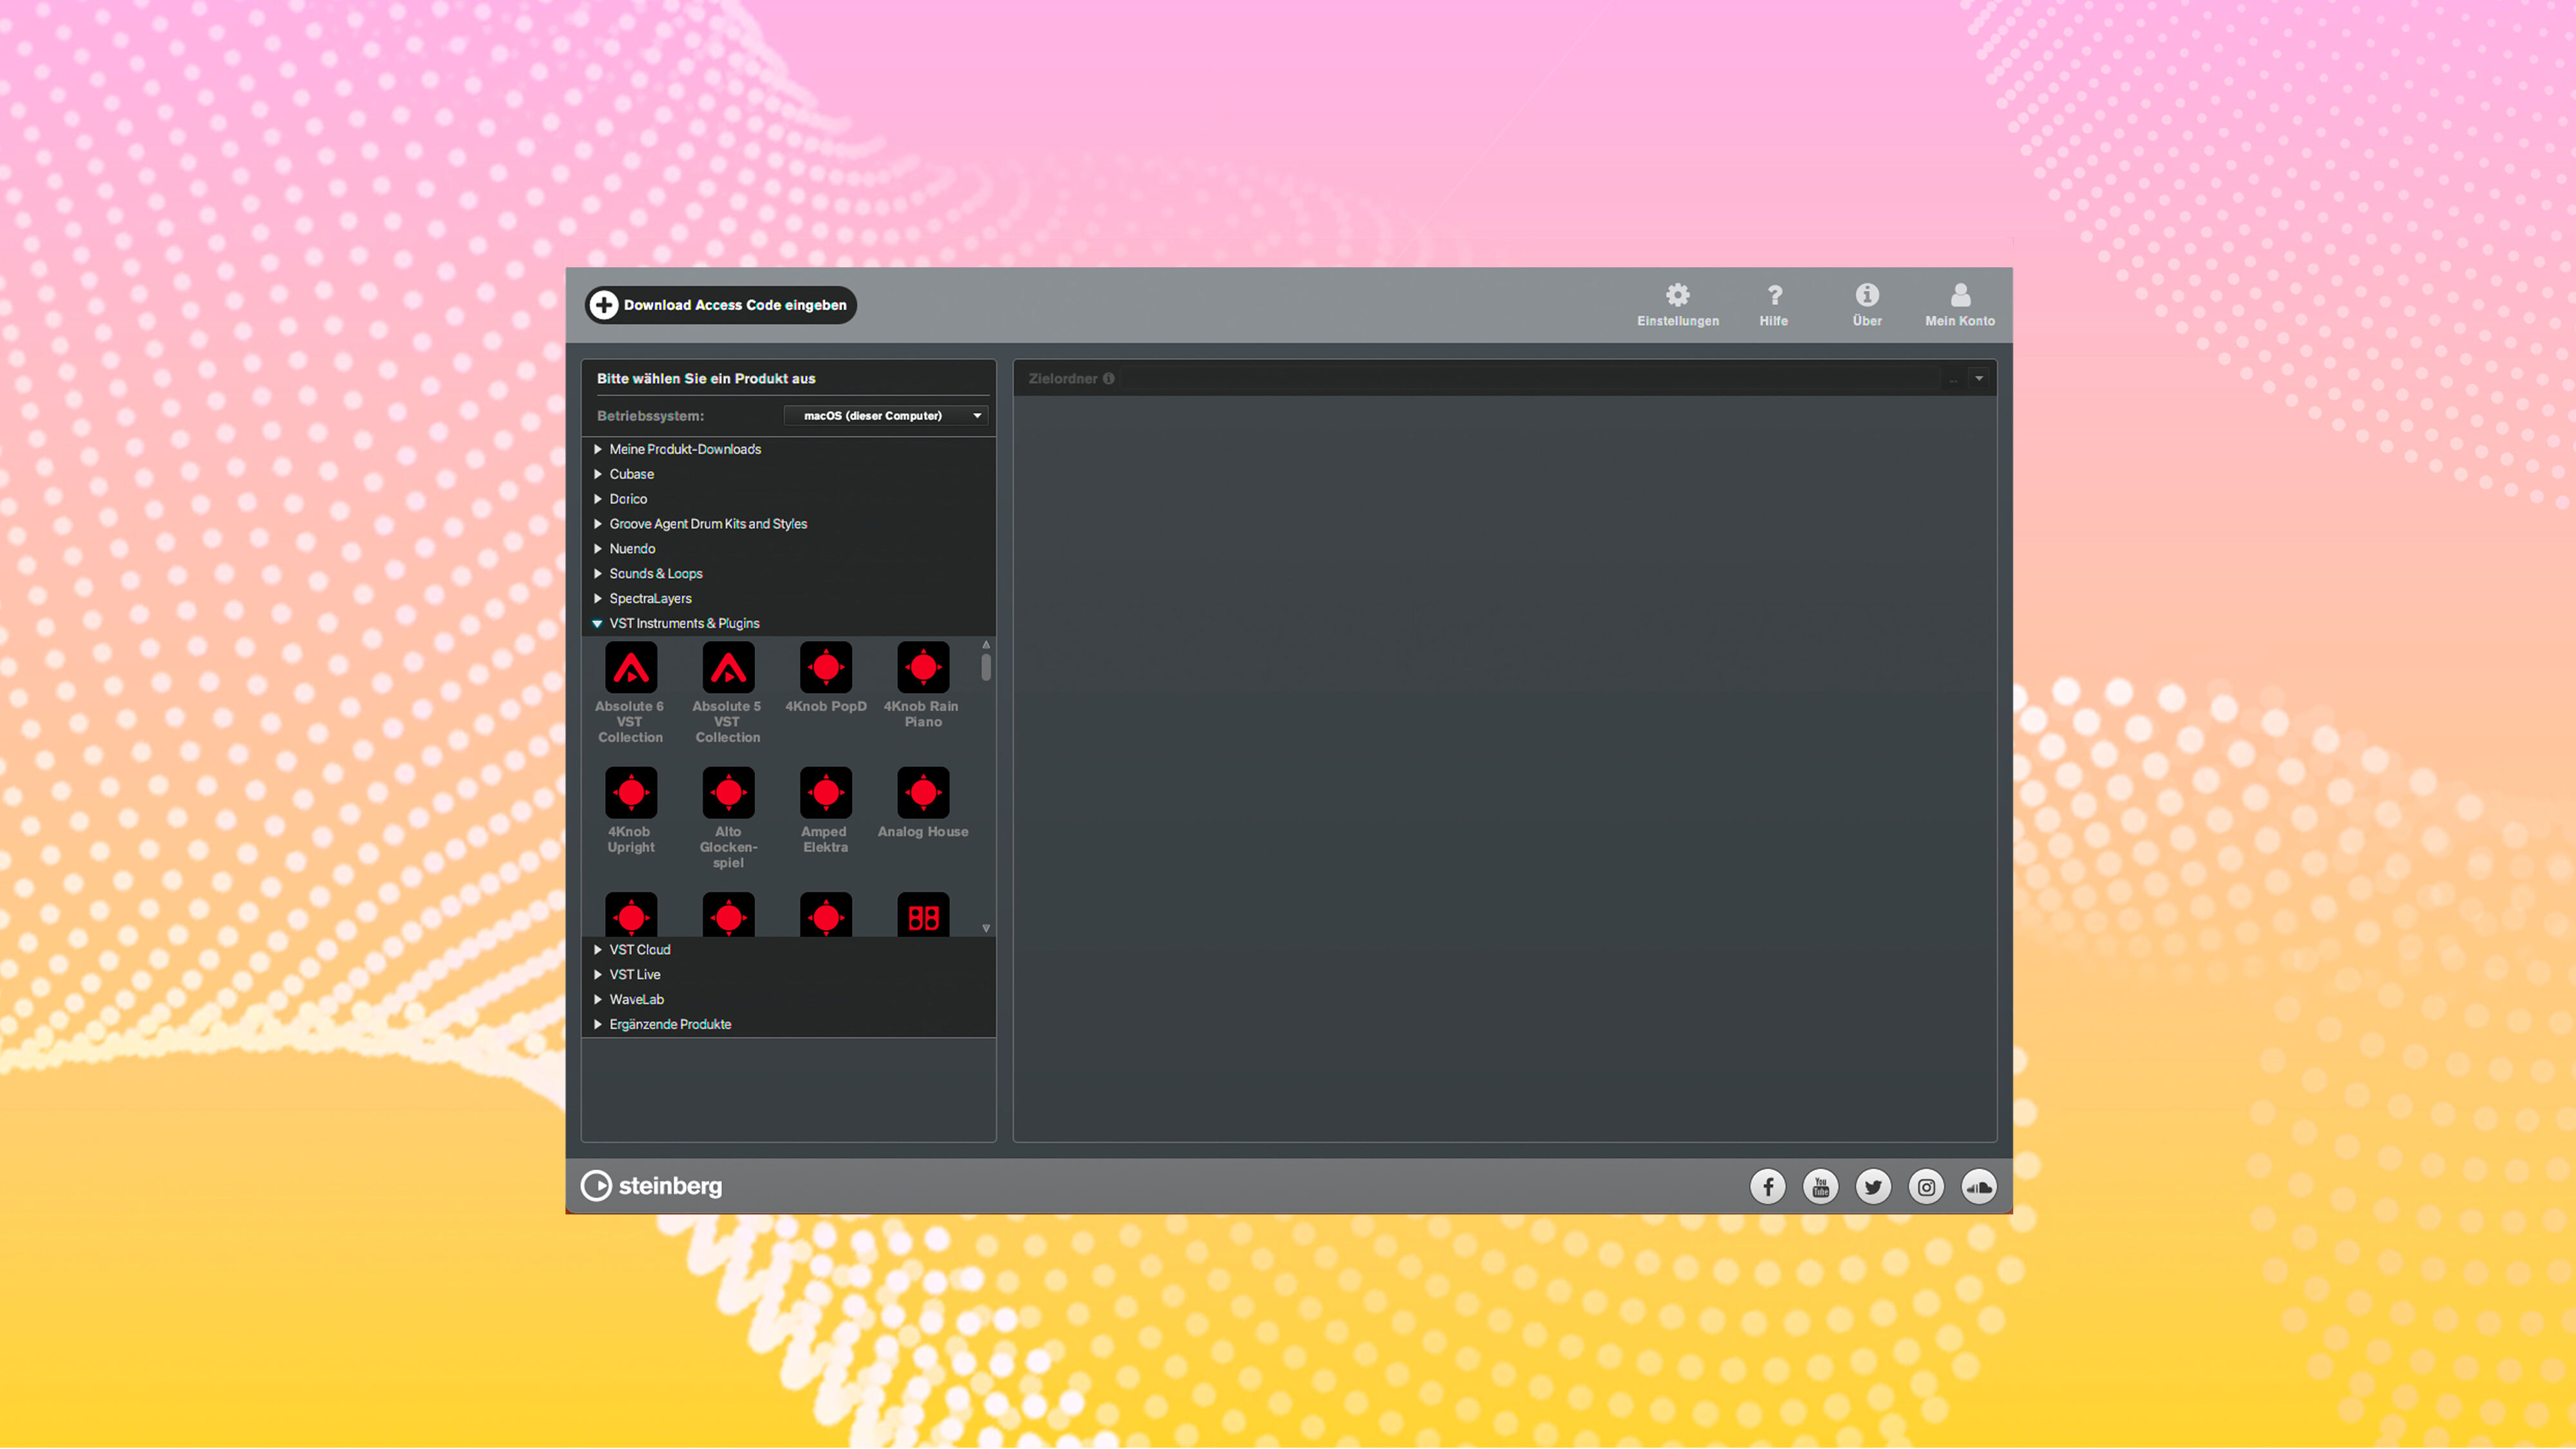Open the Über info icon

[1866, 296]
